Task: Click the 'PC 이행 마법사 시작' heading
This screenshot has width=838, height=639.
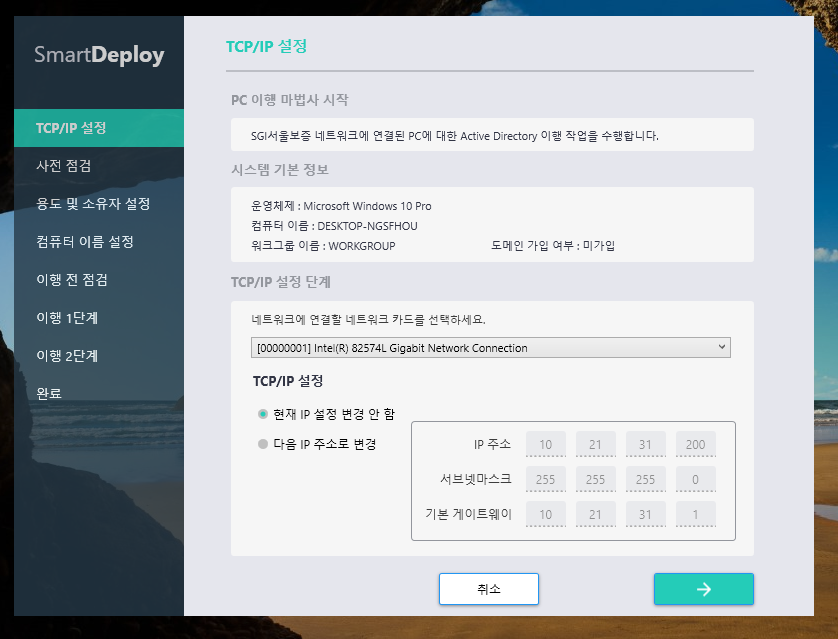Action: click(x=290, y=100)
